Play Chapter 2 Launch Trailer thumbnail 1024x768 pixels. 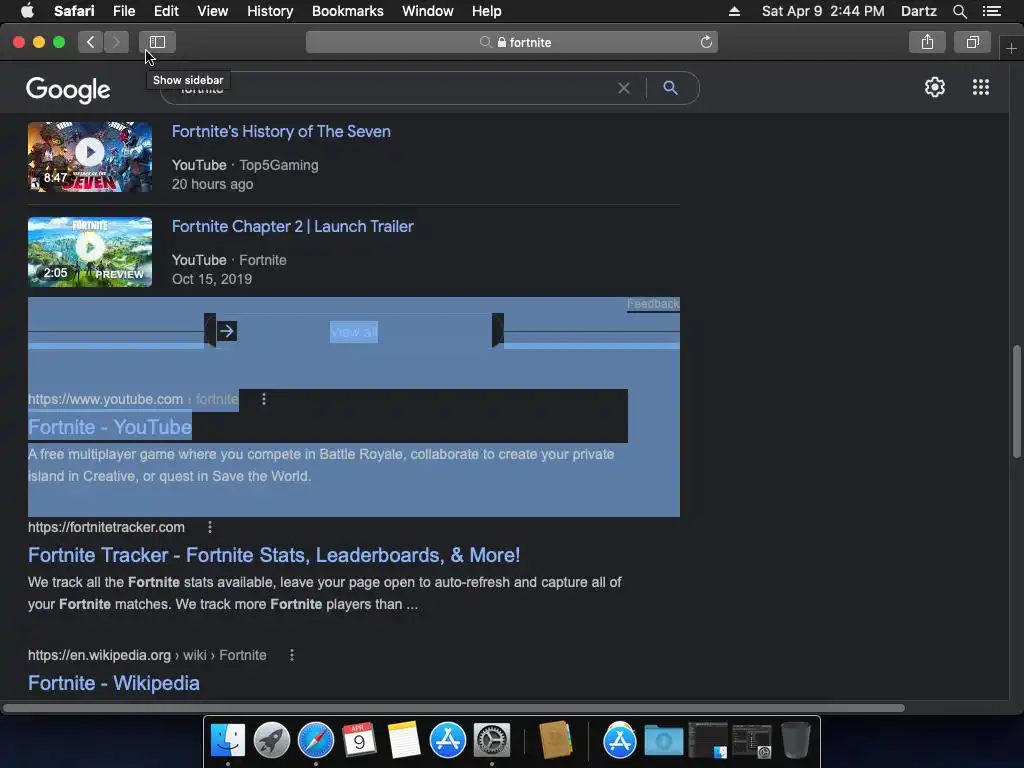pyautogui.click(x=89, y=252)
